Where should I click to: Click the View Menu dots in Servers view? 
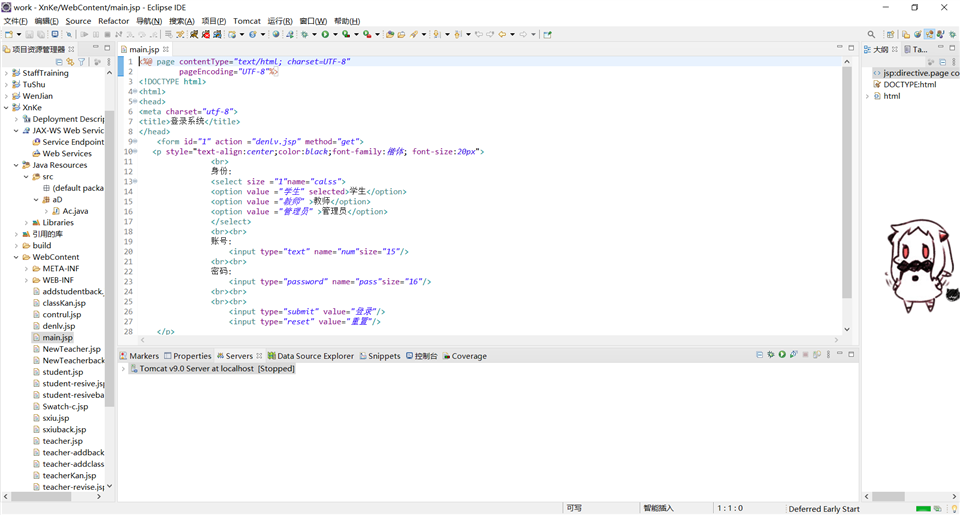tap(828, 355)
